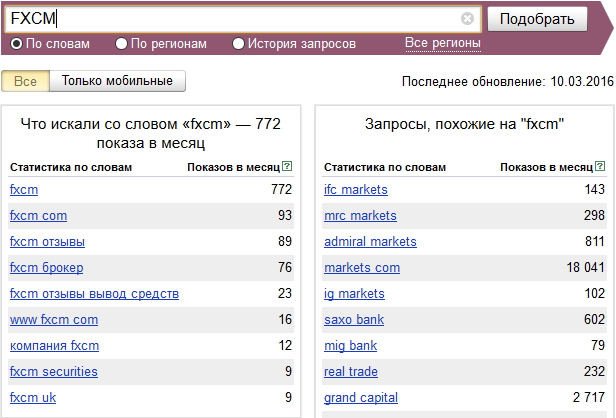Screen dimensions: 616x418
Task: Open the 'fxcm' keyword link
Action: 24,190
